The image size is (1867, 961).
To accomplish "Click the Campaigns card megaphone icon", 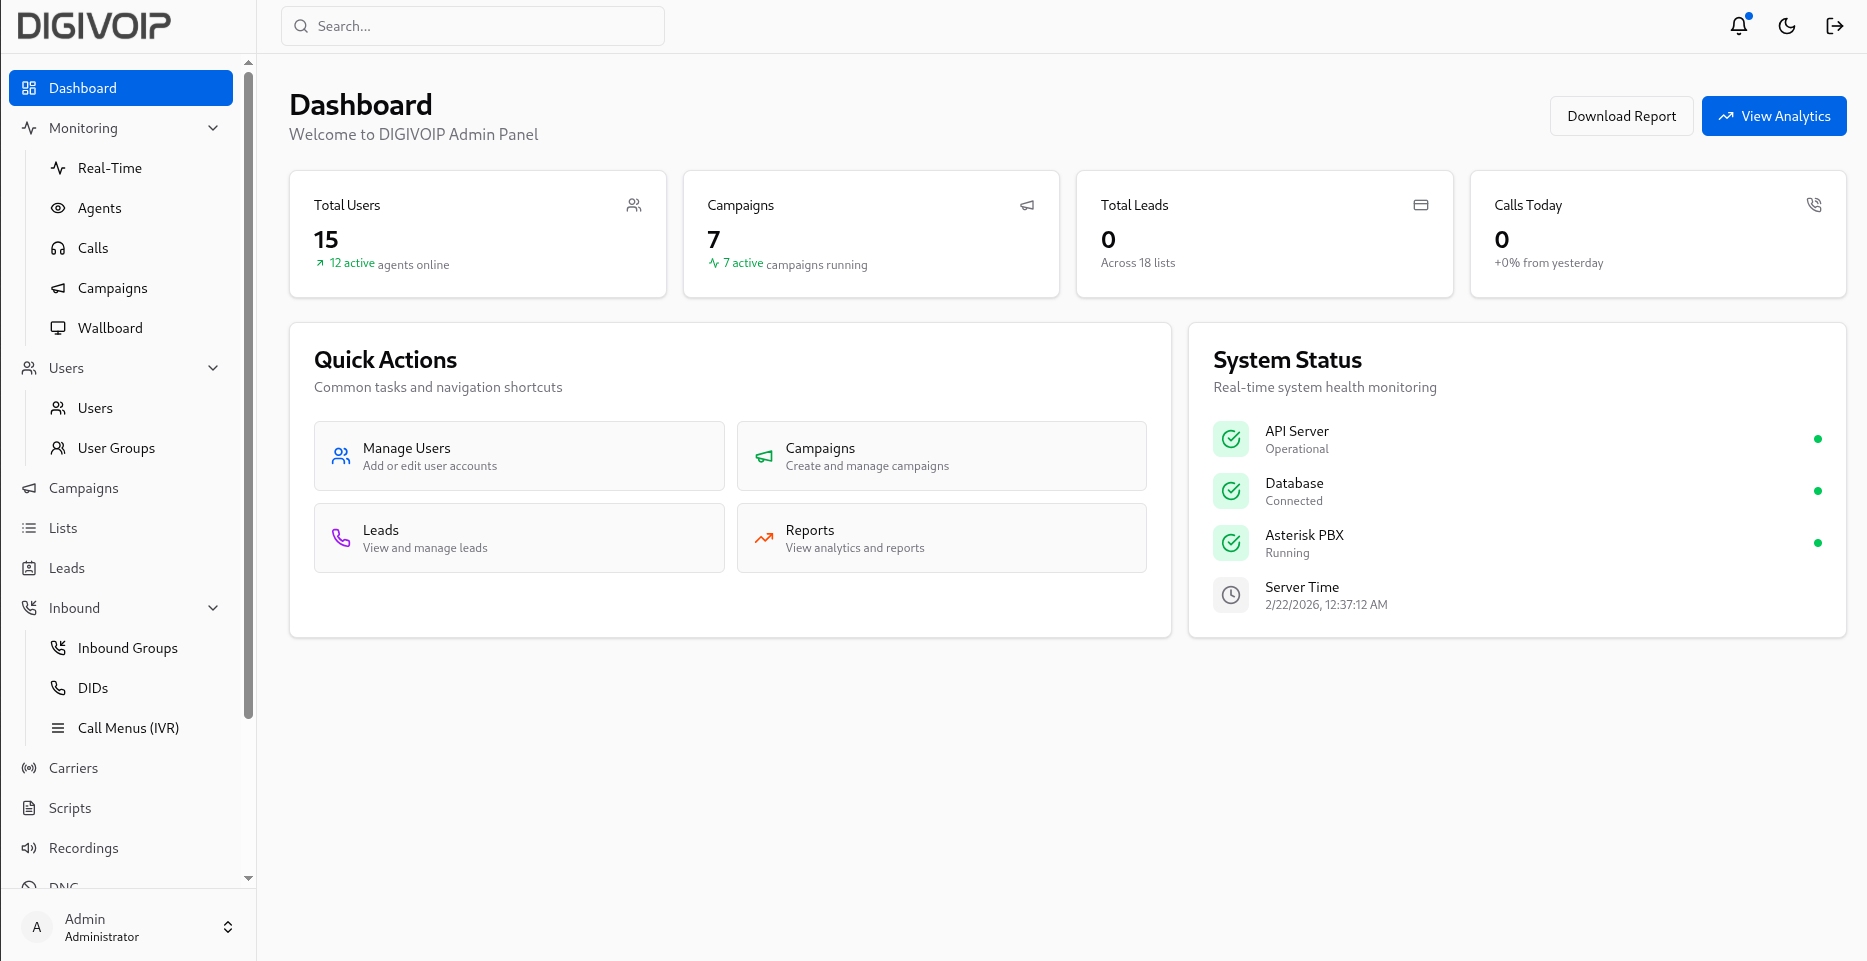I will 1027,205.
